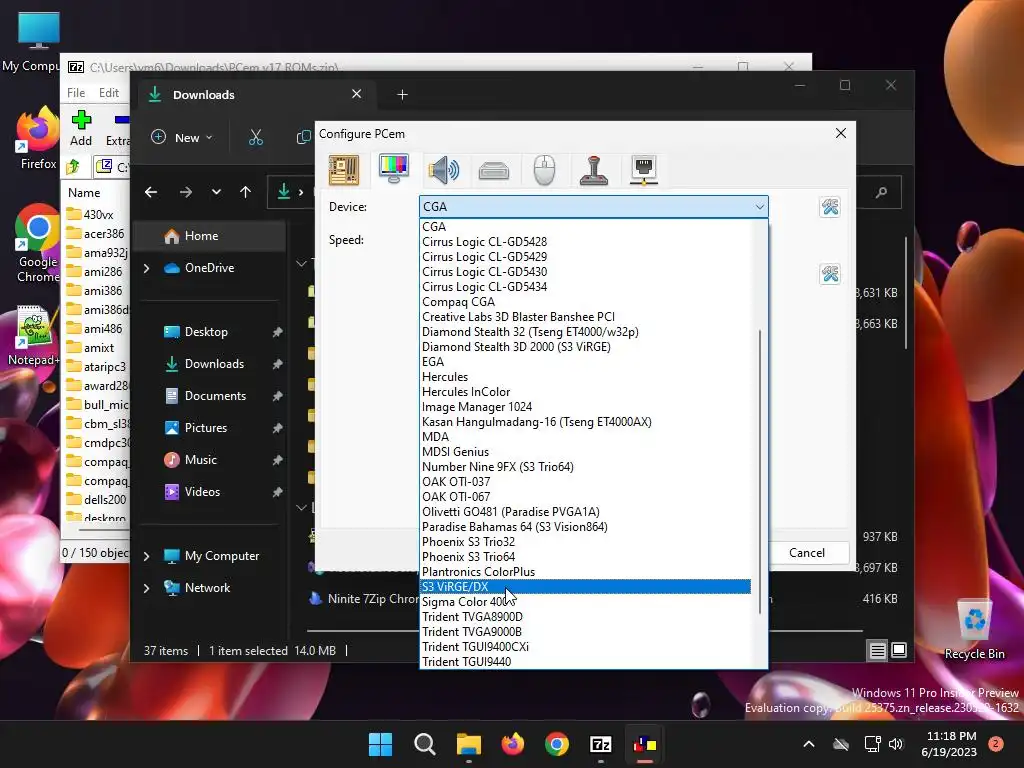Image resolution: width=1024 pixels, height=768 pixels.
Task: Expand Network in the sidebar
Action: click(x=146, y=588)
